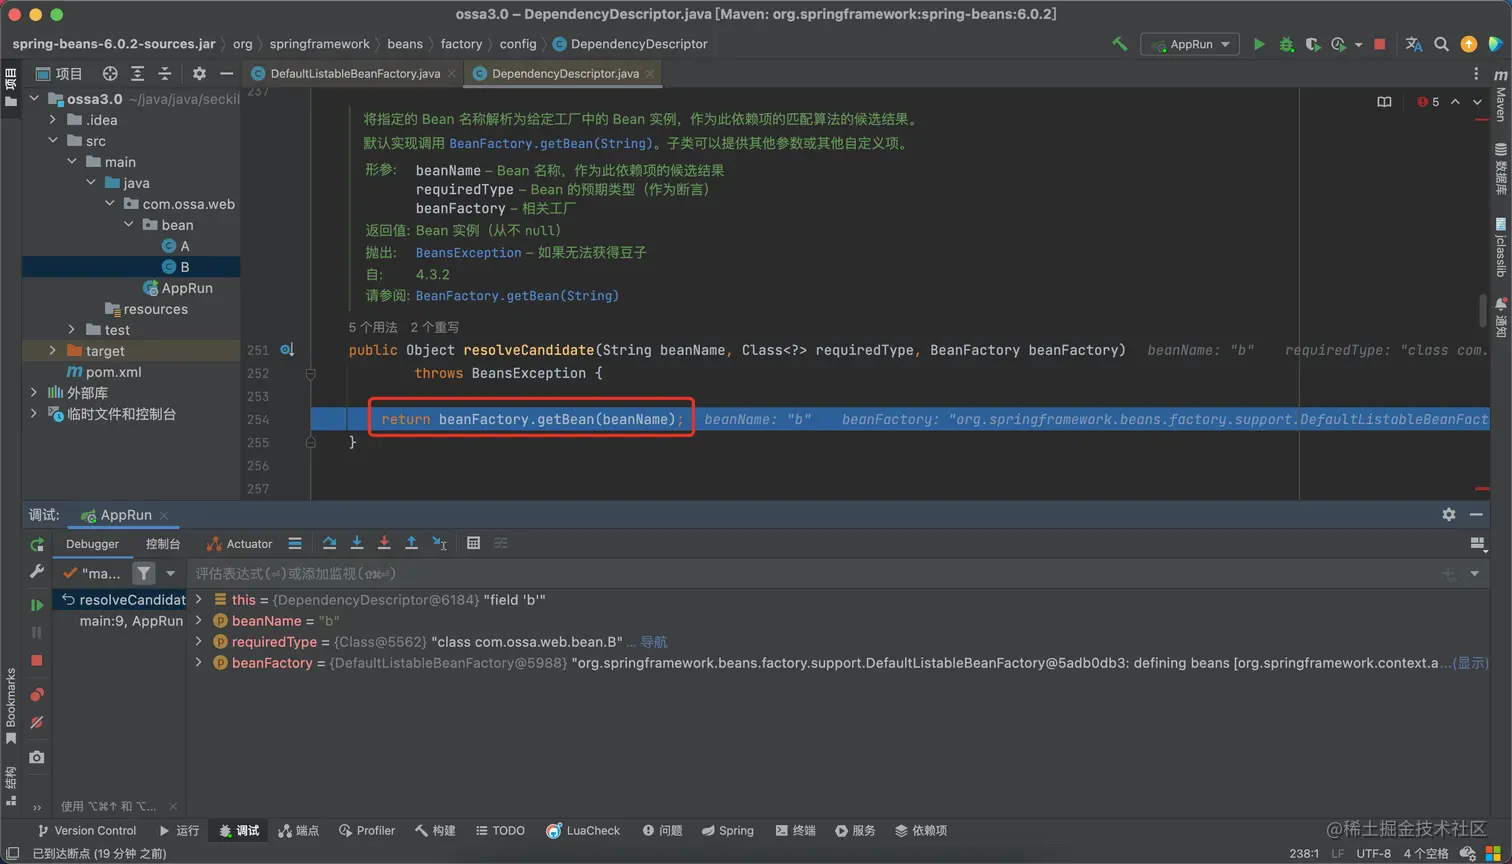Click the 导航 link next to requiredType
Screen dimensions: 1512x864
[653, 642]
